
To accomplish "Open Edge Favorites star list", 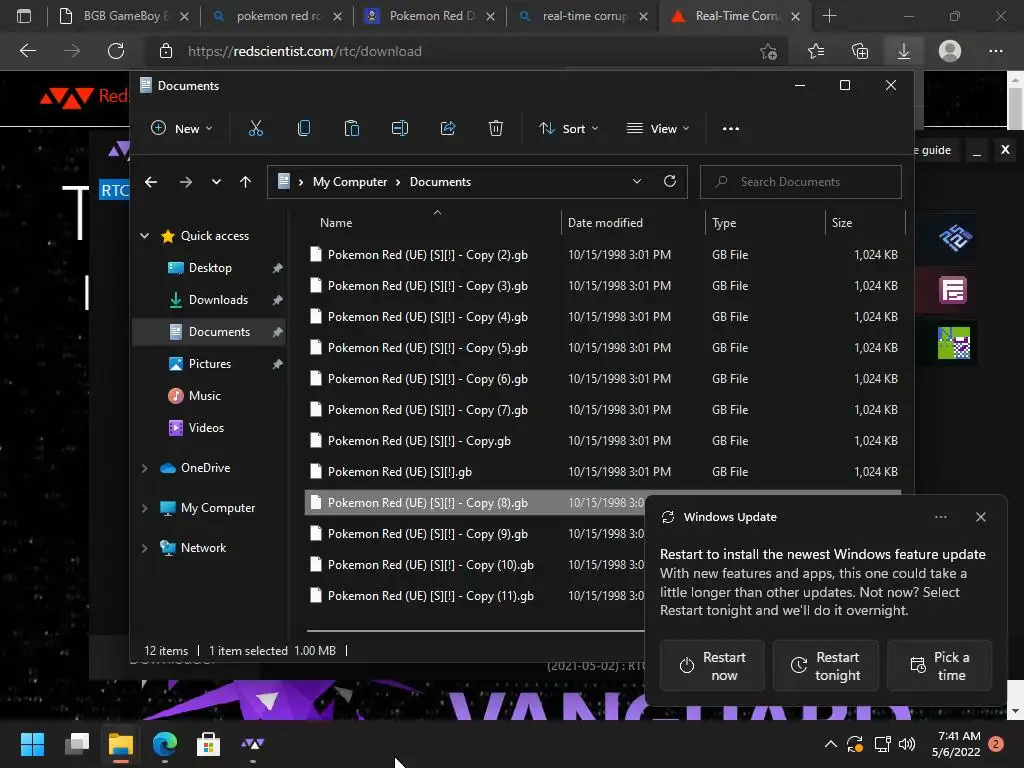I will (816, 51).
